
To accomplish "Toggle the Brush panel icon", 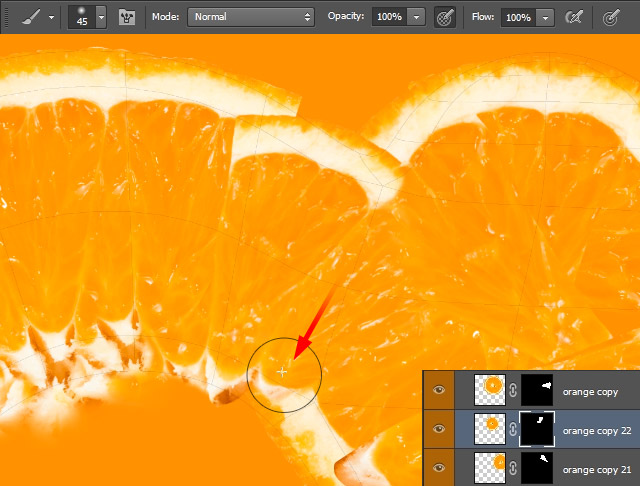I will click(127, 17).
